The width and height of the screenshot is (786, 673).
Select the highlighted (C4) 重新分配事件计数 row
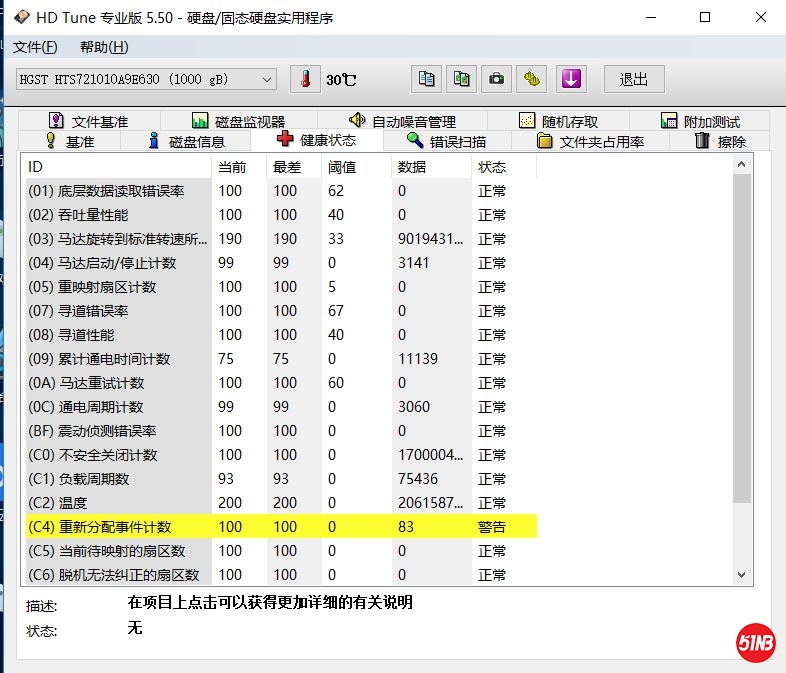pos(280,527)
